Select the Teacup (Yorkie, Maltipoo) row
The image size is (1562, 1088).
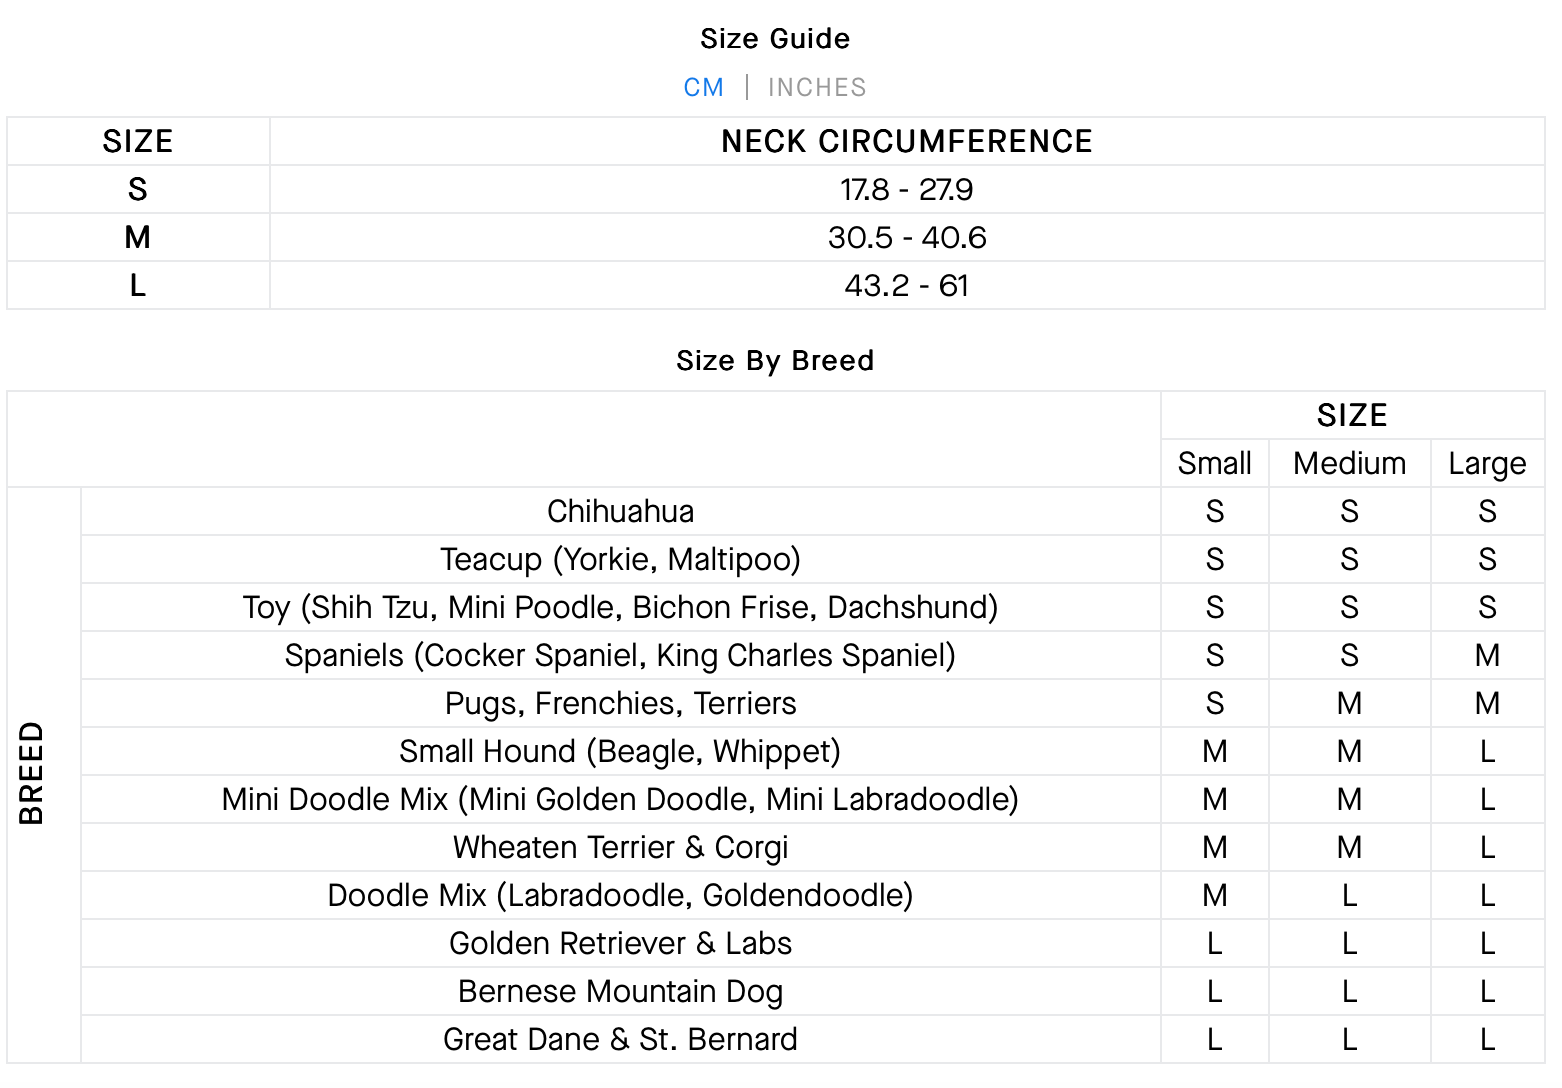(x=620, y=560)
